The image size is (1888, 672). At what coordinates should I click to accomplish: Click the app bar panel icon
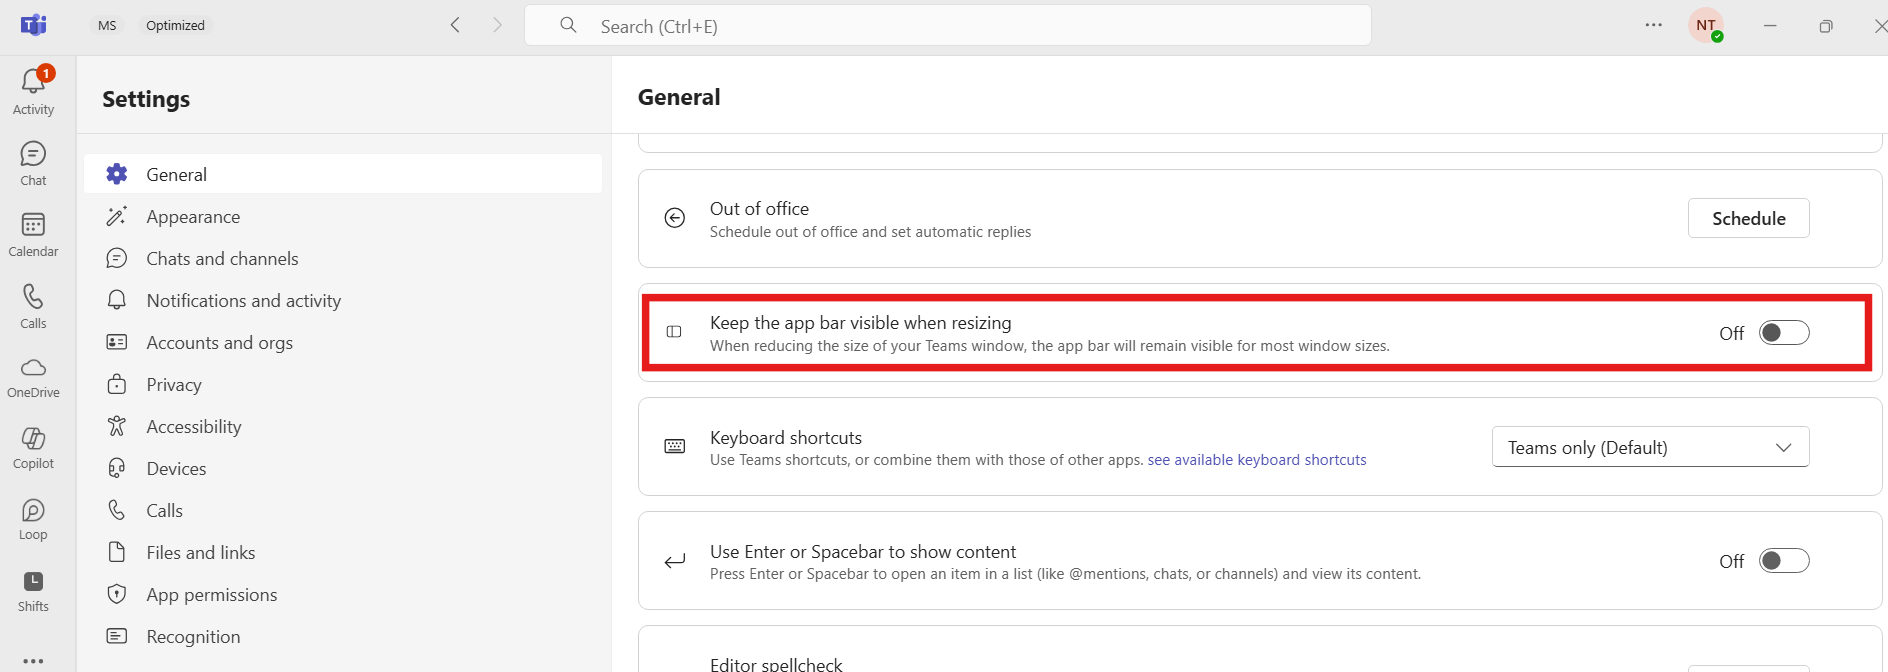tap(674, 332)
